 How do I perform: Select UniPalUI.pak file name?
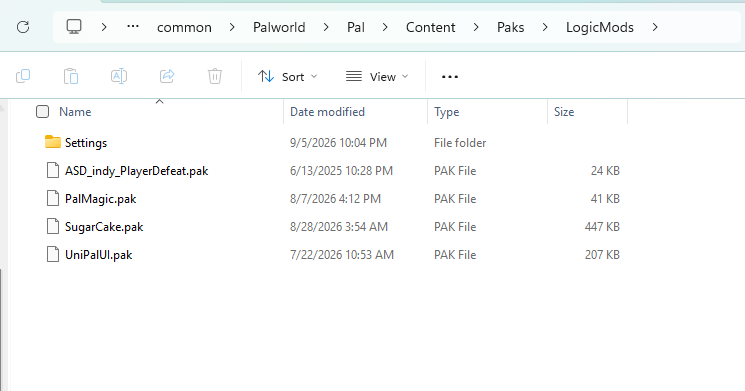point(98,255)
